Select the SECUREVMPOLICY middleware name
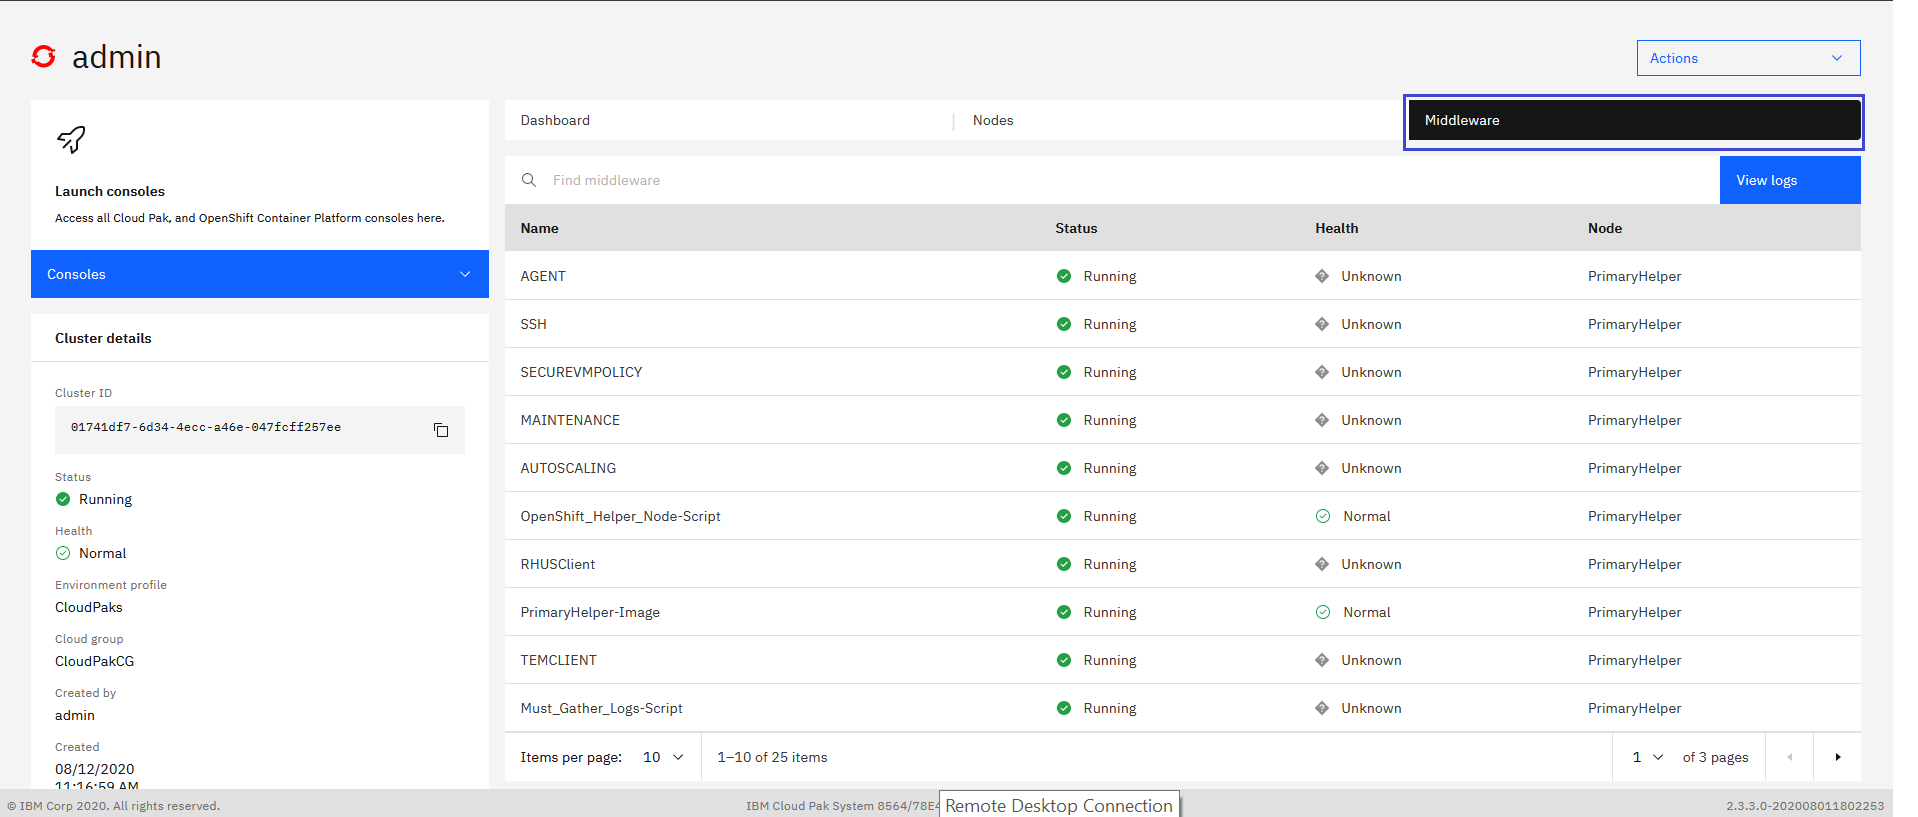The image size is (1918, 817). click(581, 372)
